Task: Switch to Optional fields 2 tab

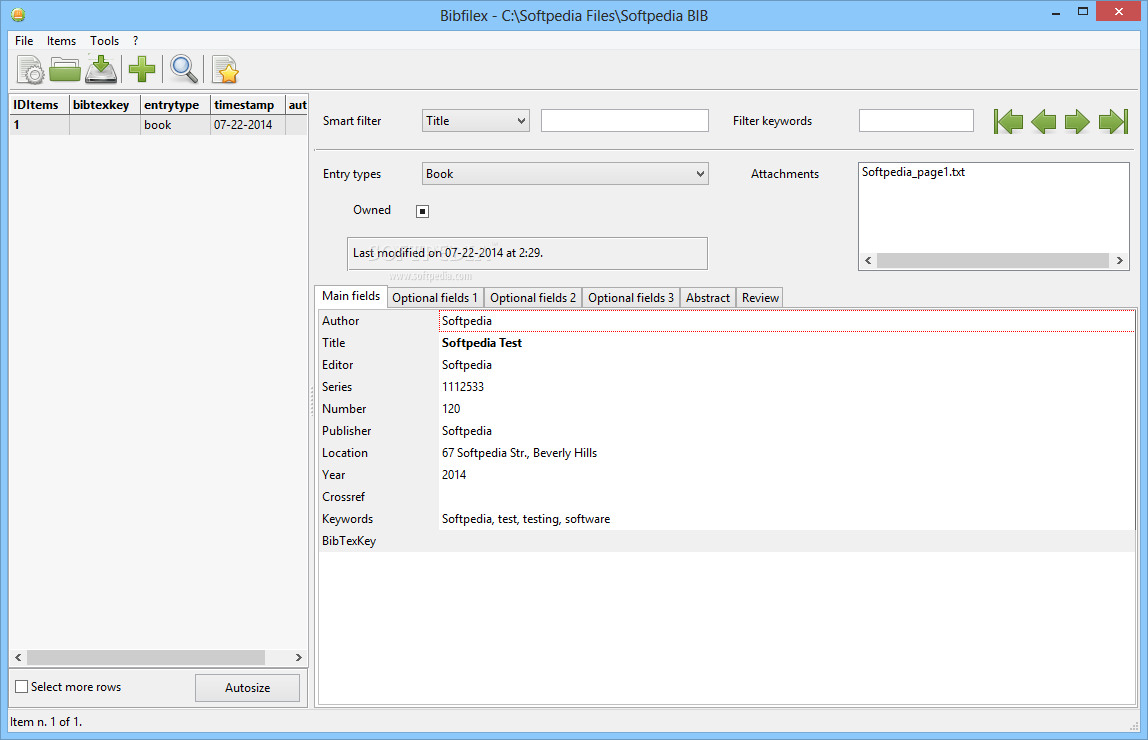Action: [x=533, y=298]
